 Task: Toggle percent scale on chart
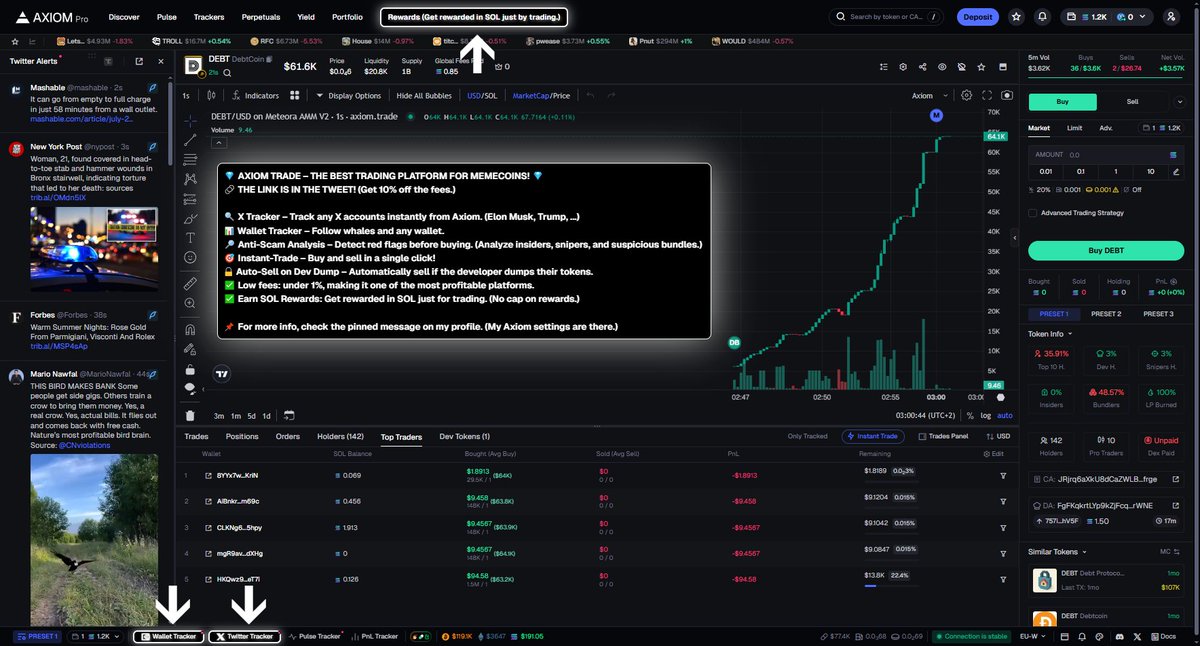(x=969, y=415)
